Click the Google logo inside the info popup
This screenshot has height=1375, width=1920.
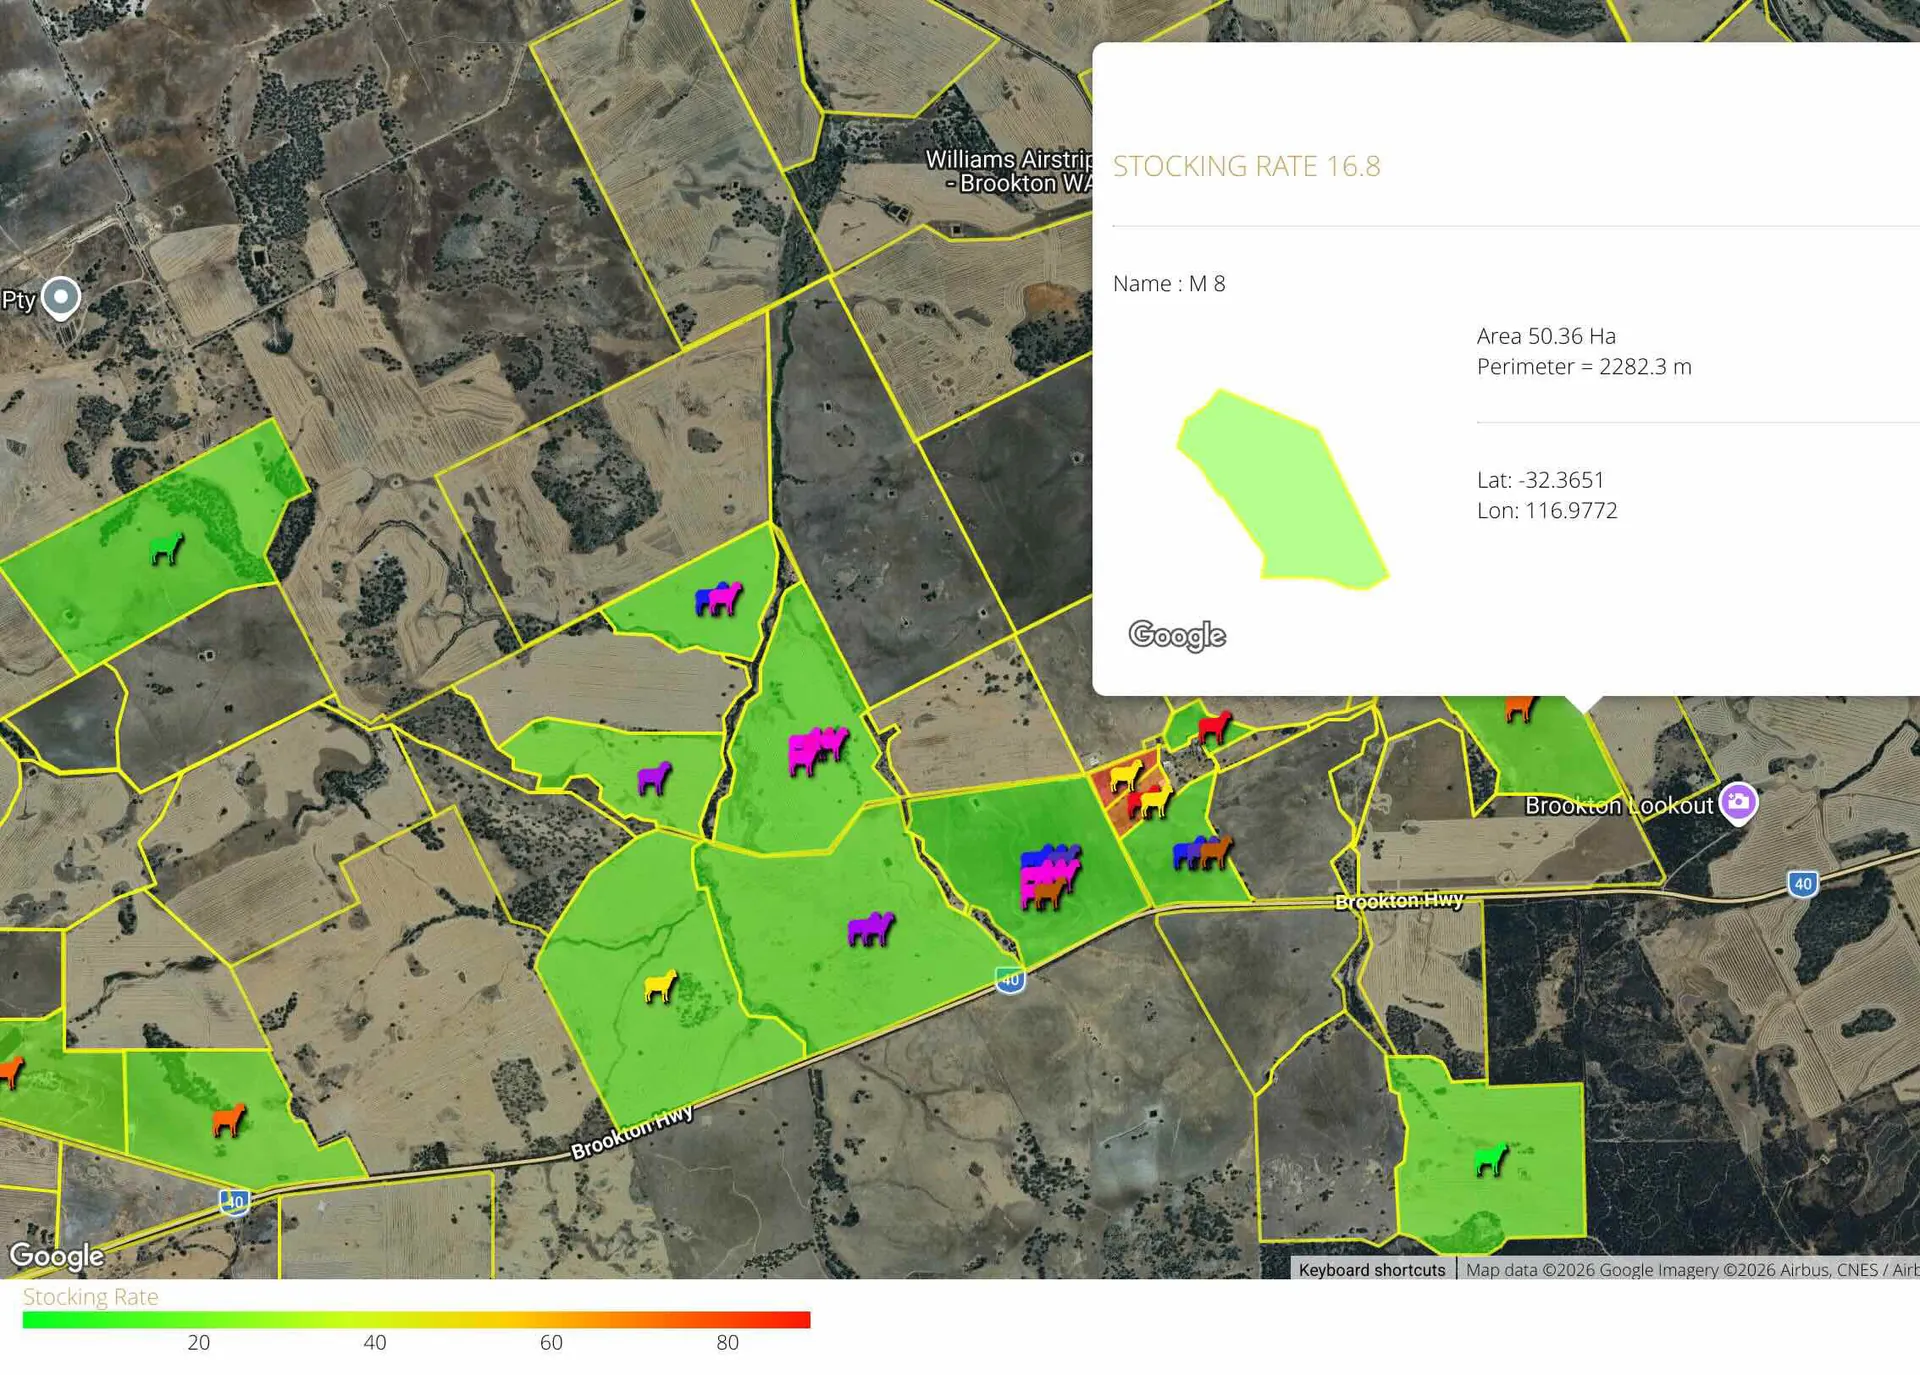pos(1177,635)
